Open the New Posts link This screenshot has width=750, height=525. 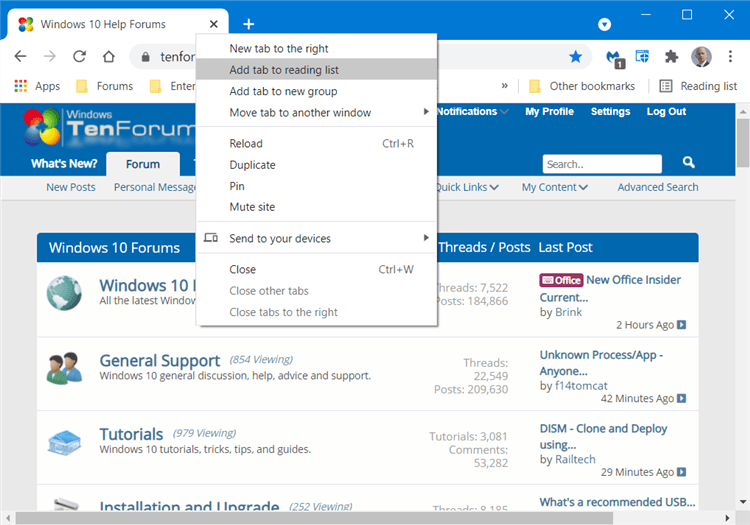point(71,187)
